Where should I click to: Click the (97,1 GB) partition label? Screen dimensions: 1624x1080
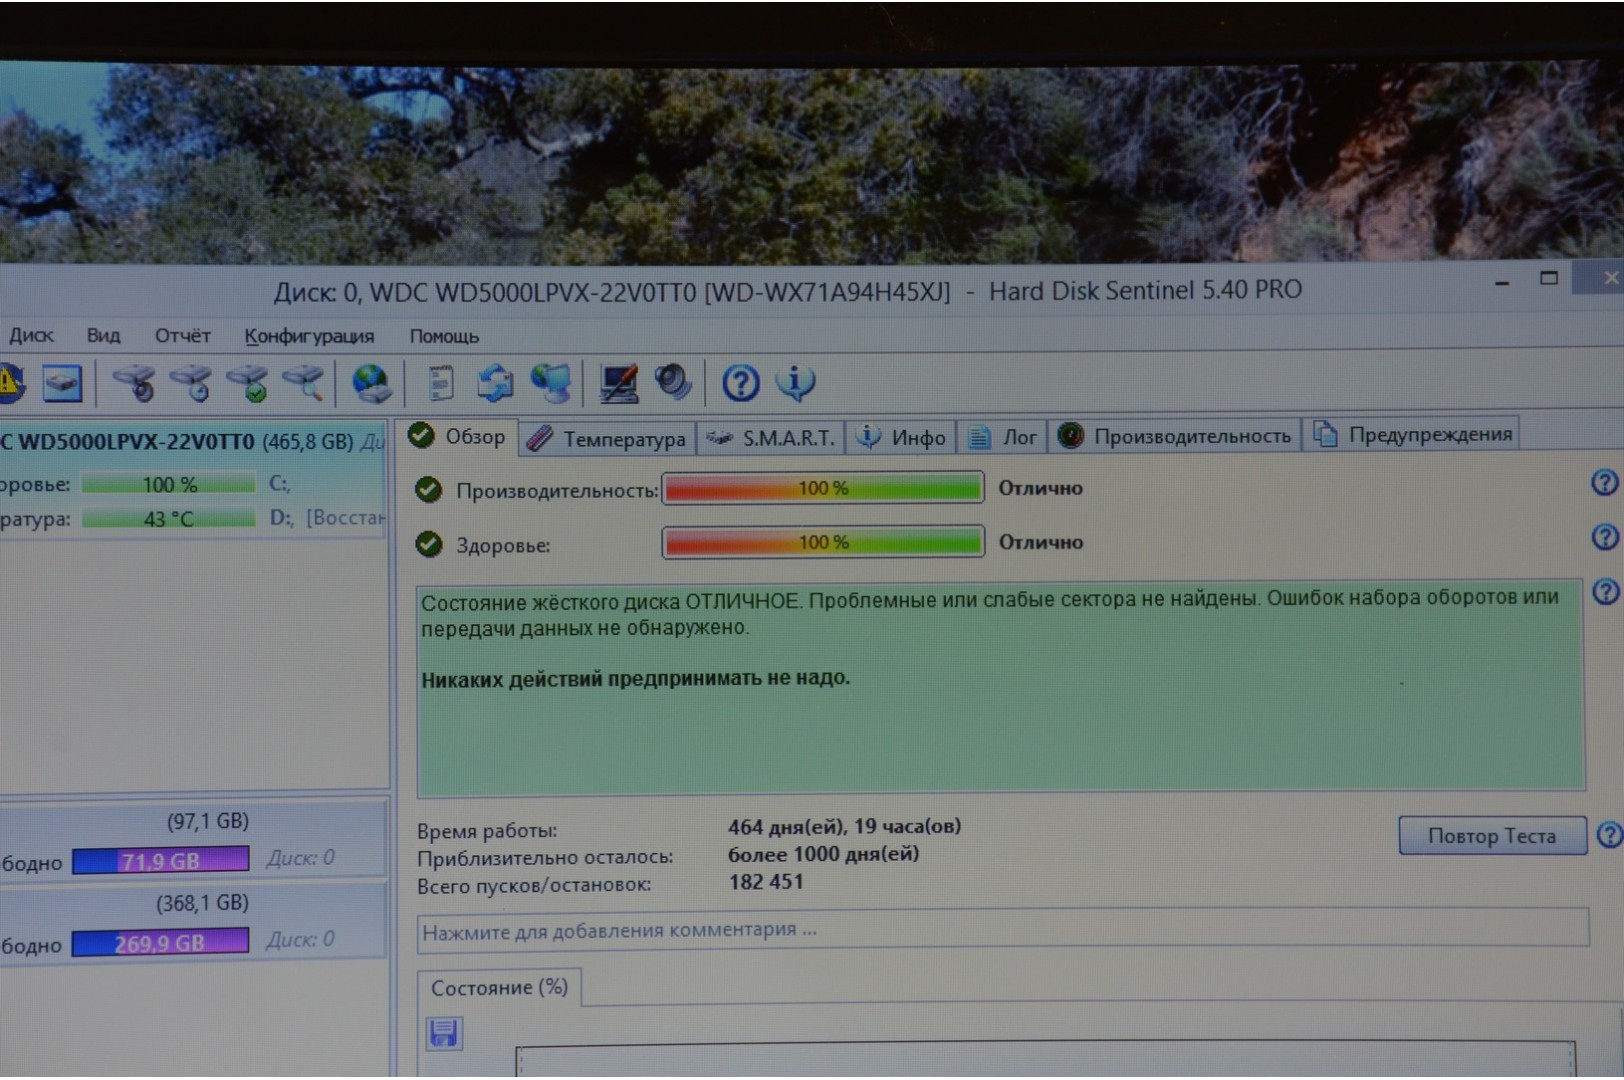(x=207, y=821)
